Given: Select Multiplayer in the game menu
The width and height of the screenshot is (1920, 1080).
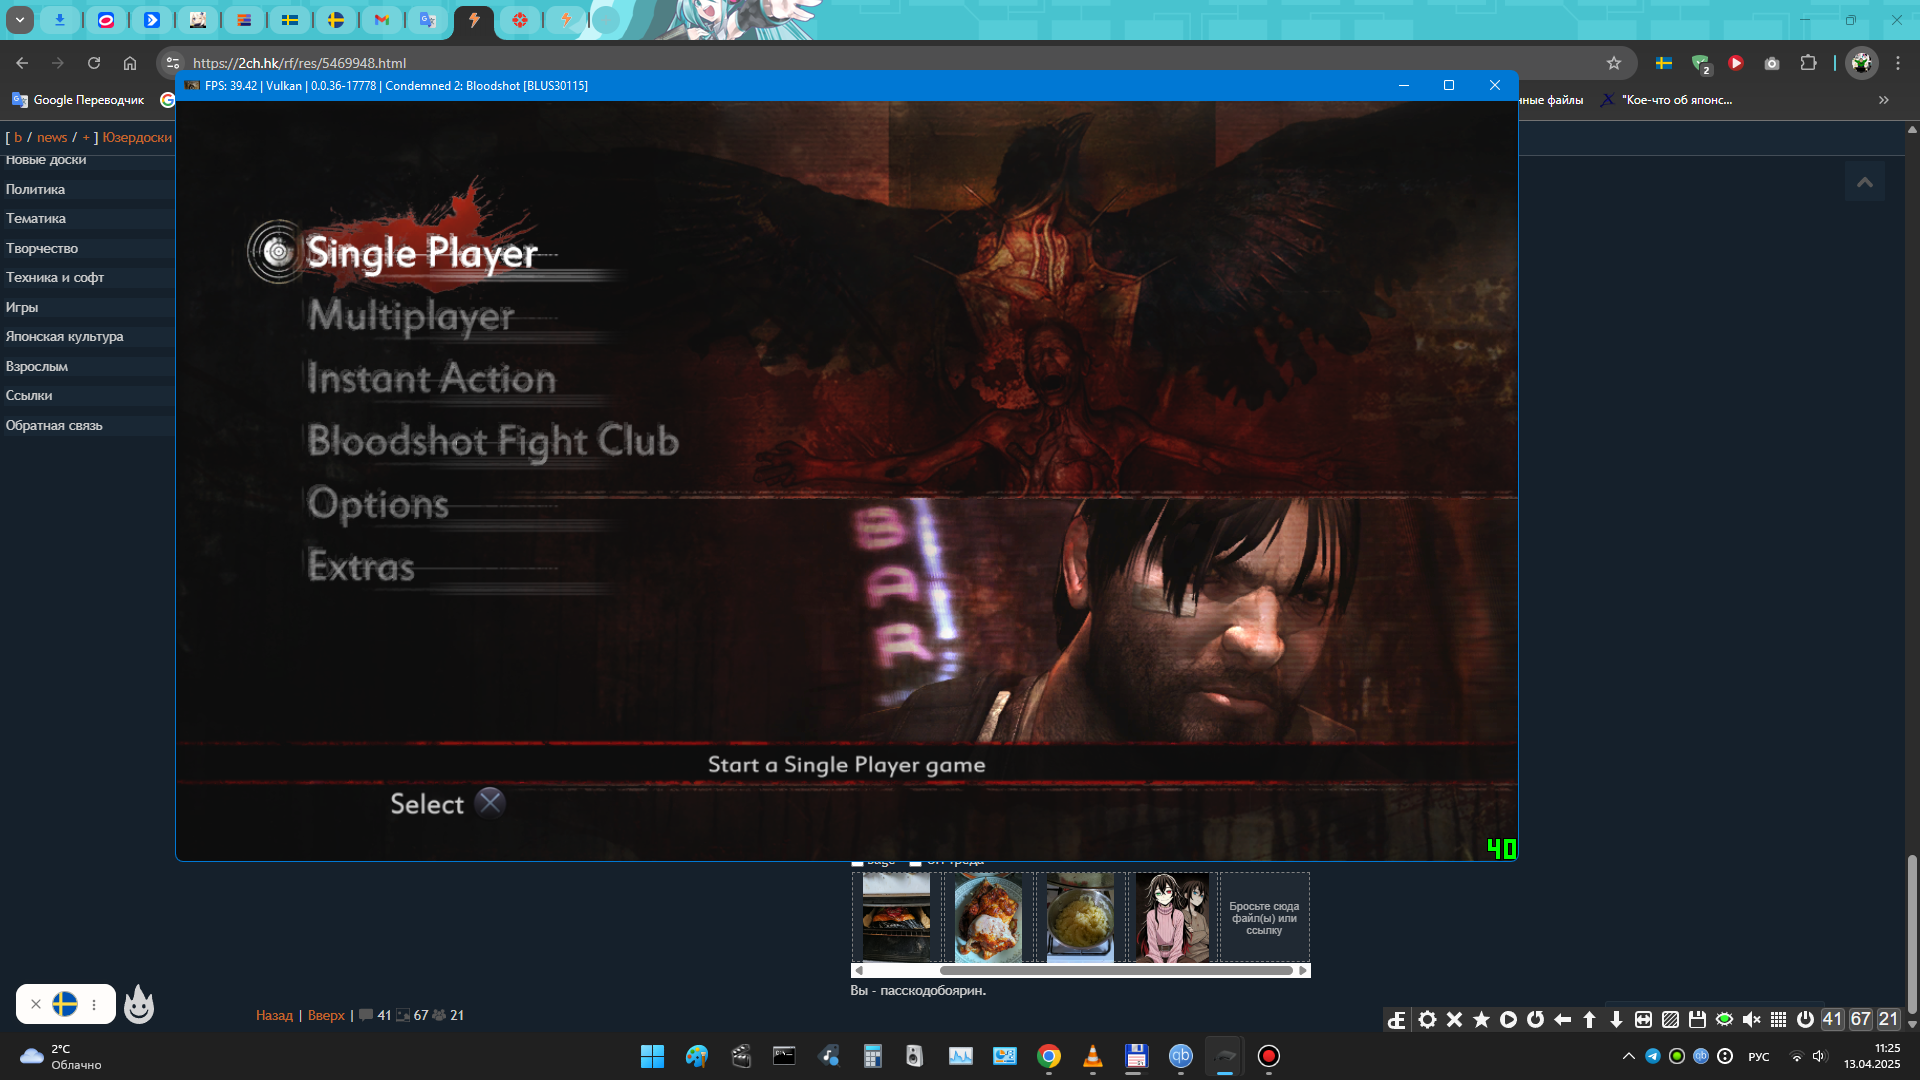Looking at the screenshot, I should pyautogui.click(x=411, y=316).
